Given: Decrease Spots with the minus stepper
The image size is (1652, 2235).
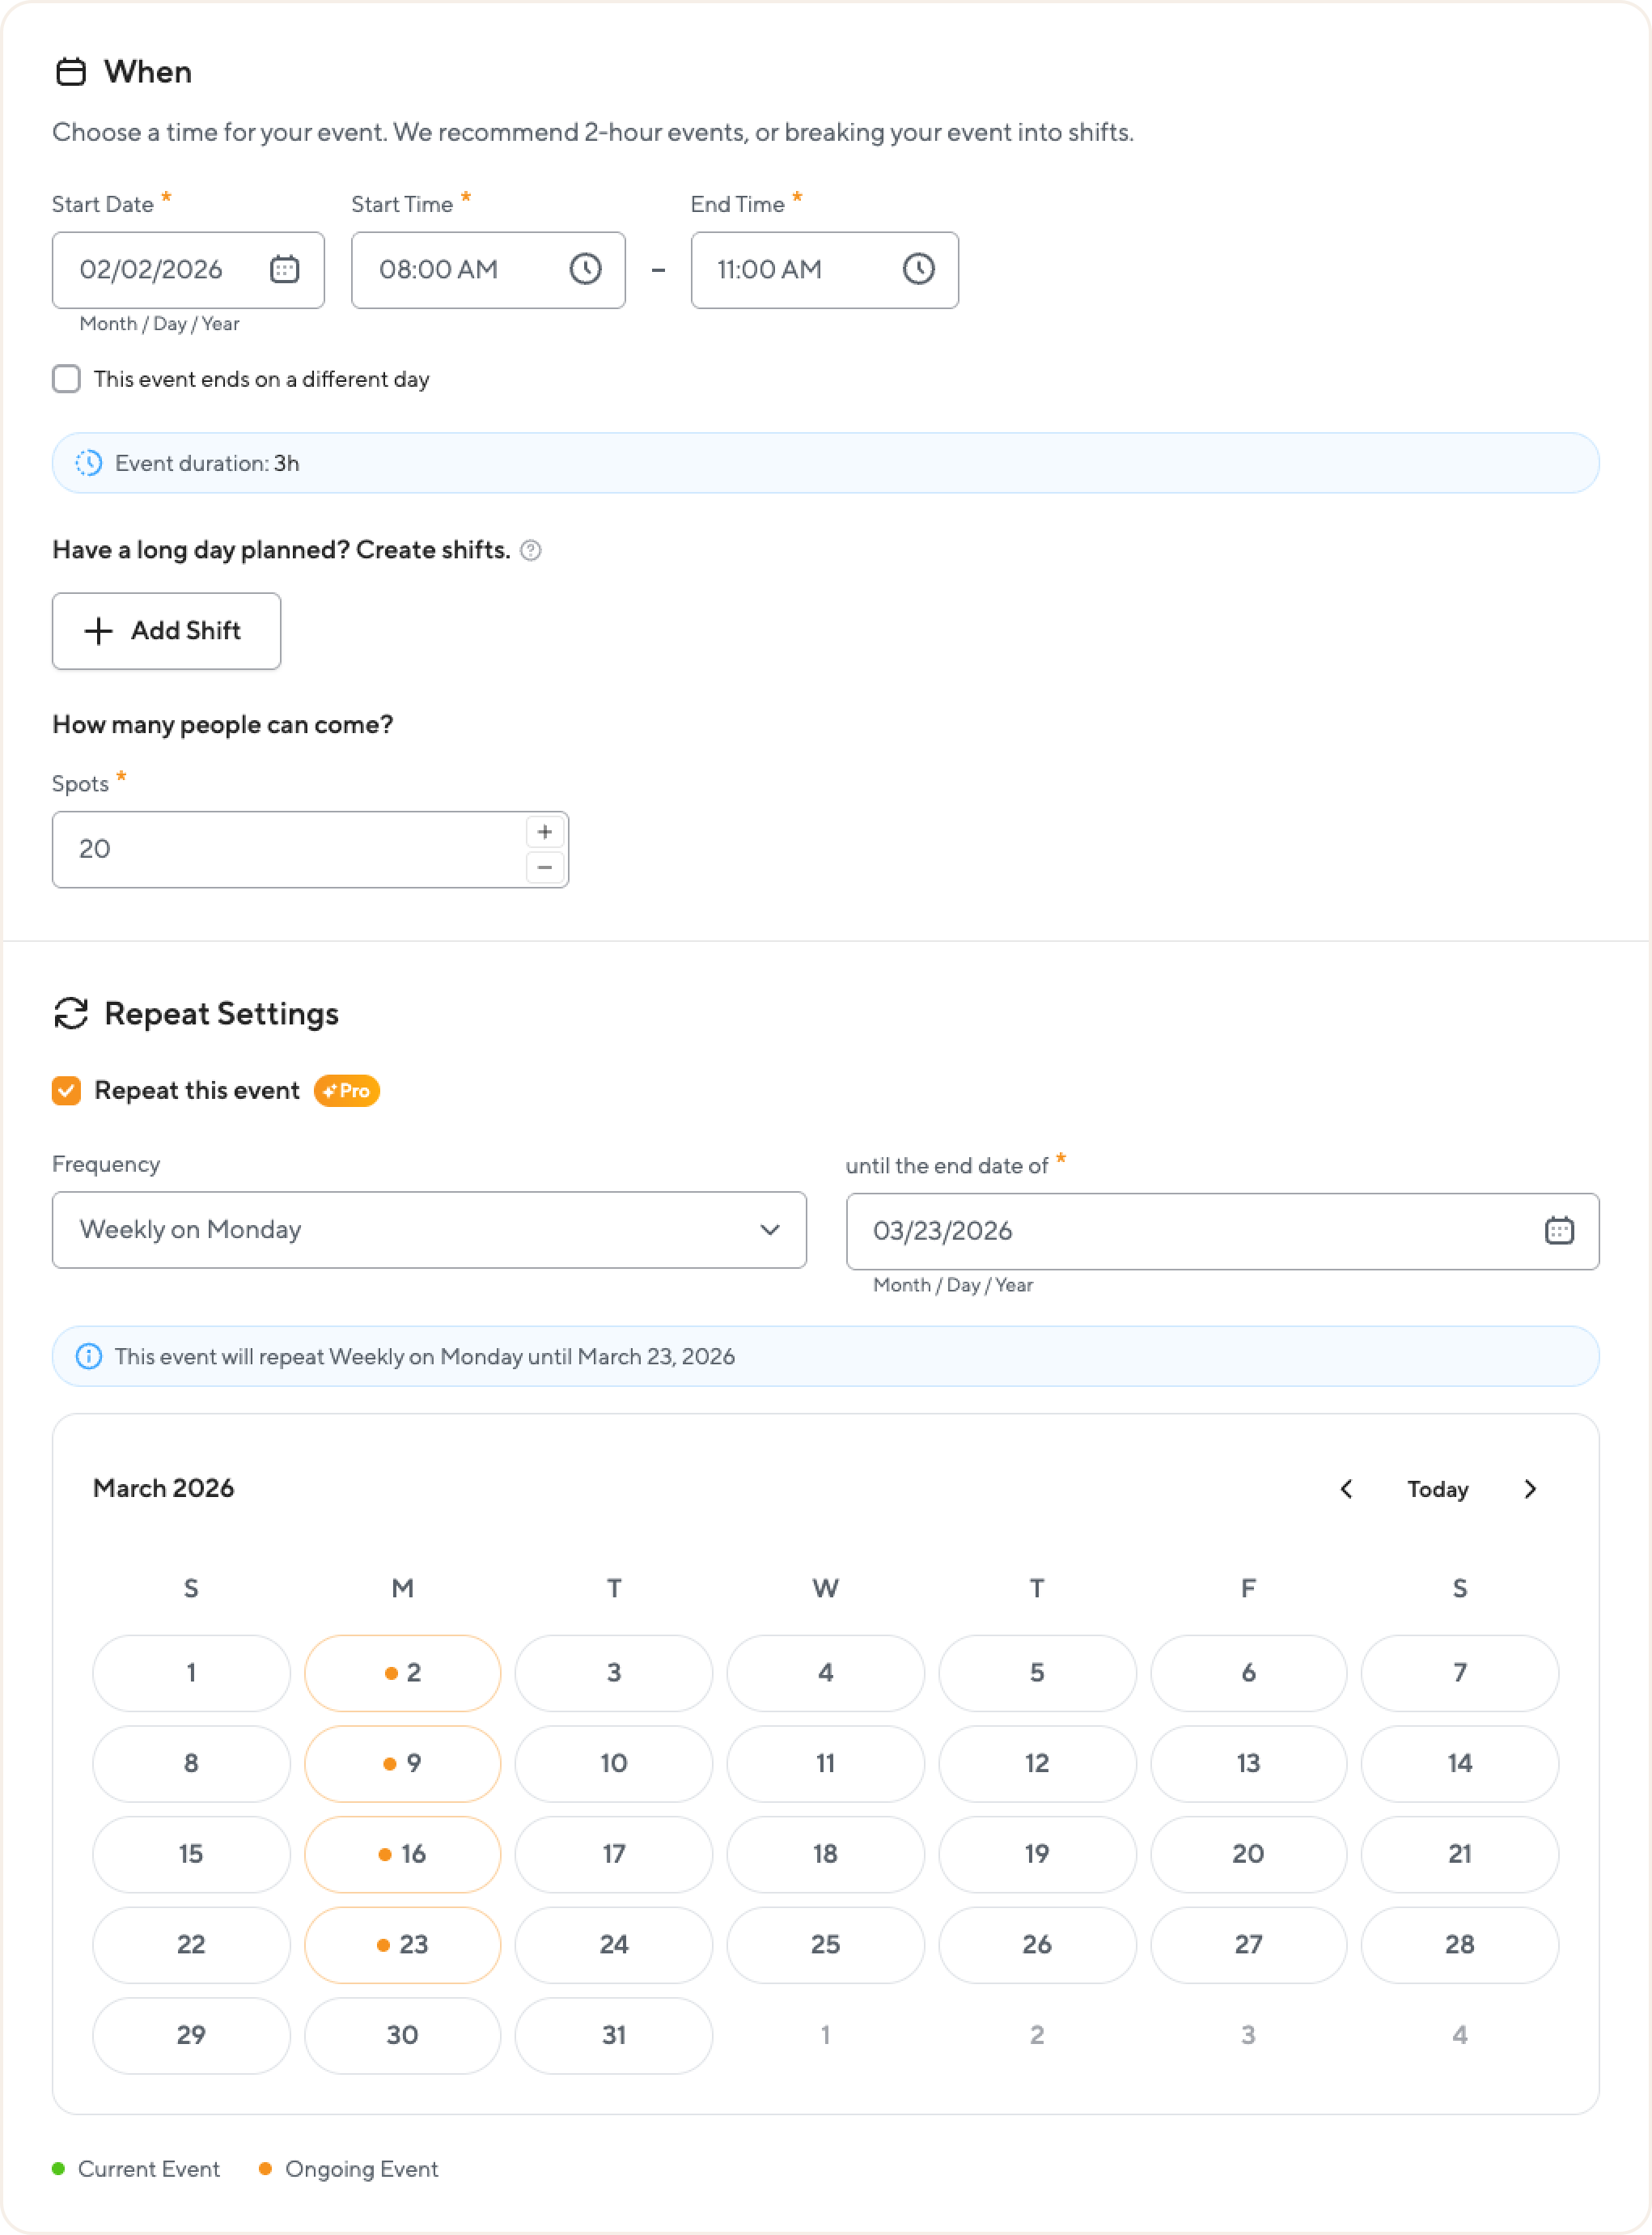Looking at the screenshot, I should click(544, 867).
